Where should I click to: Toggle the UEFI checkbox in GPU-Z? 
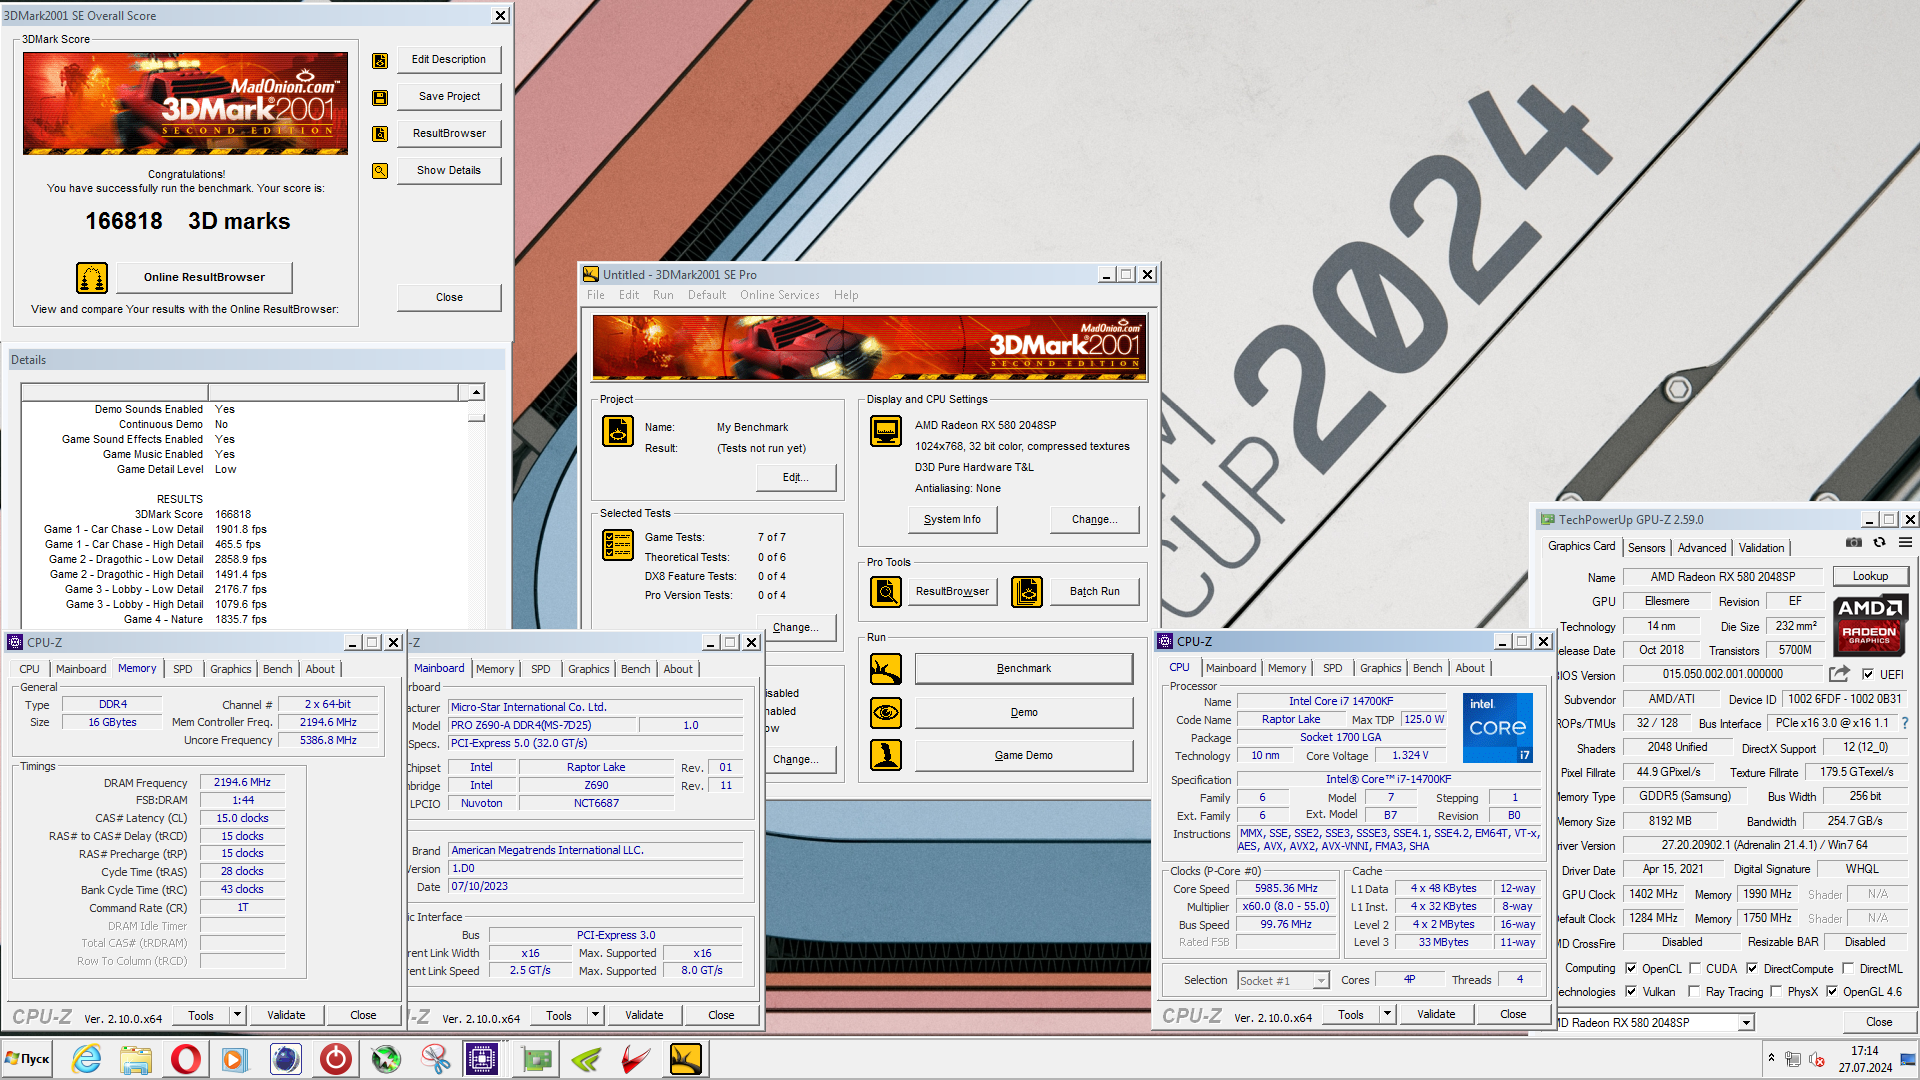pyautogui.click(x=1868, y=675)
